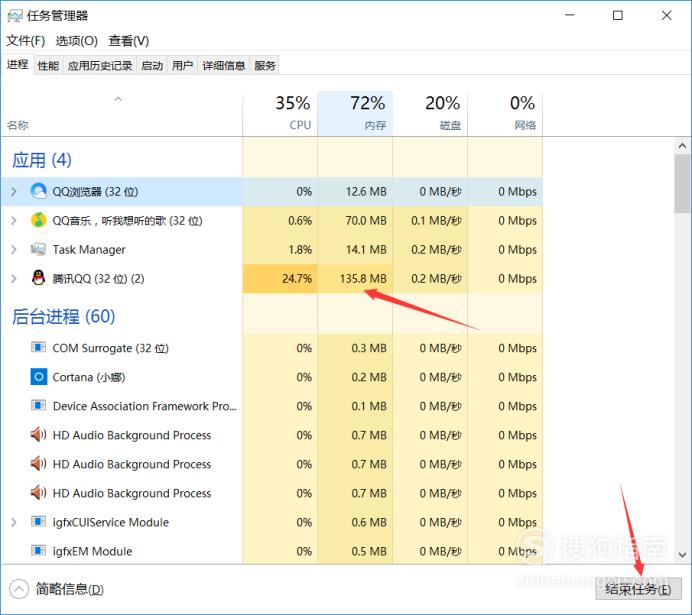The width and height of the screenshot is (692, 615).
Task: Select the Cortana (小娜) row name
Action: click(89, 377)
